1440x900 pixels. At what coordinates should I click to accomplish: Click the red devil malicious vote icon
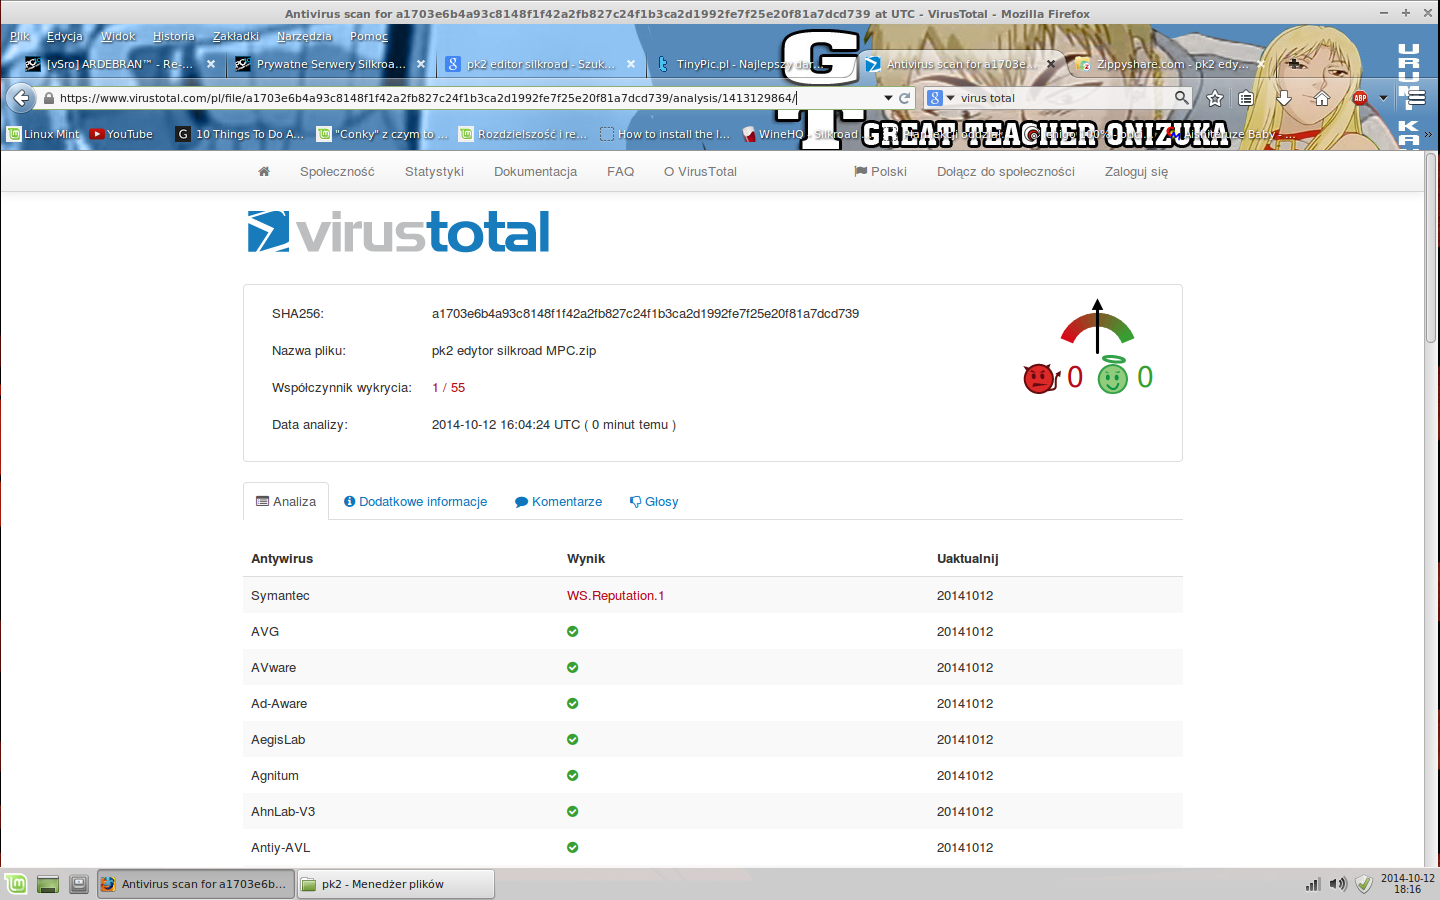point(1040,378)
